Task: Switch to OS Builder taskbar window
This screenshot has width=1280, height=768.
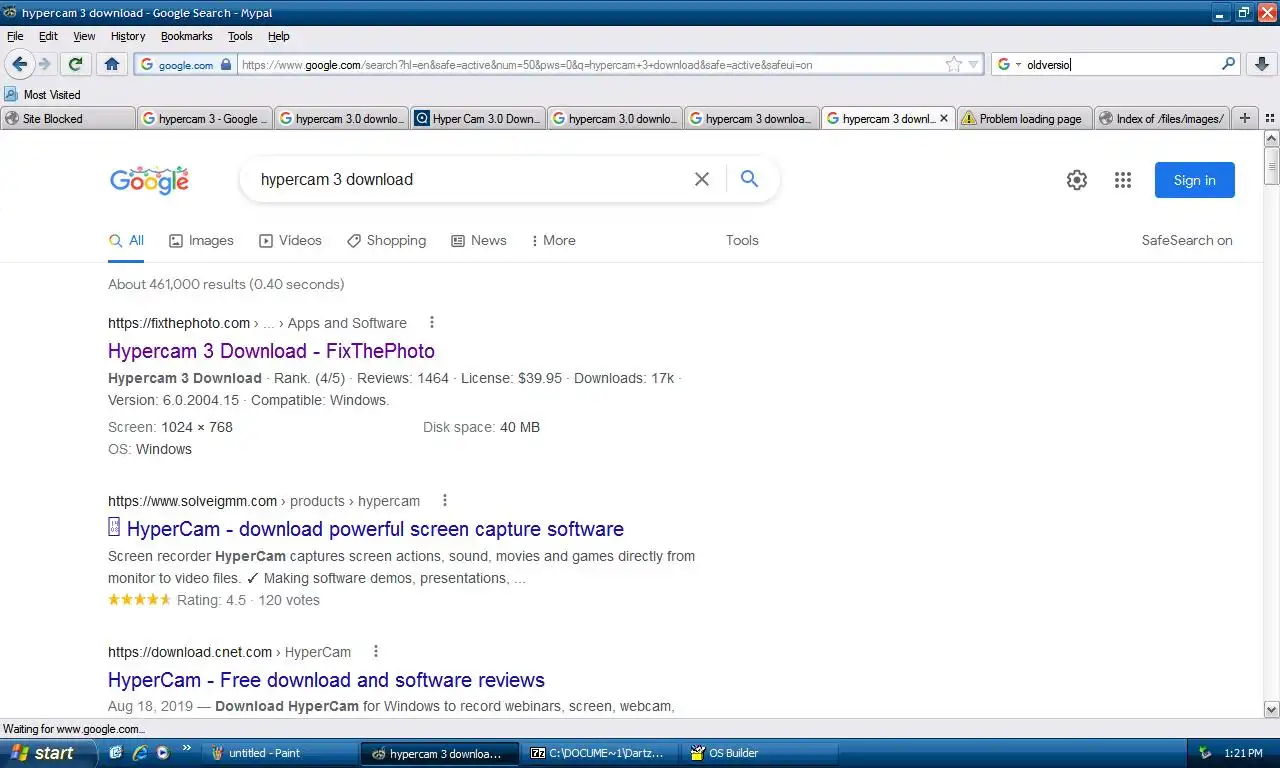Action: (x=757, y=753)
